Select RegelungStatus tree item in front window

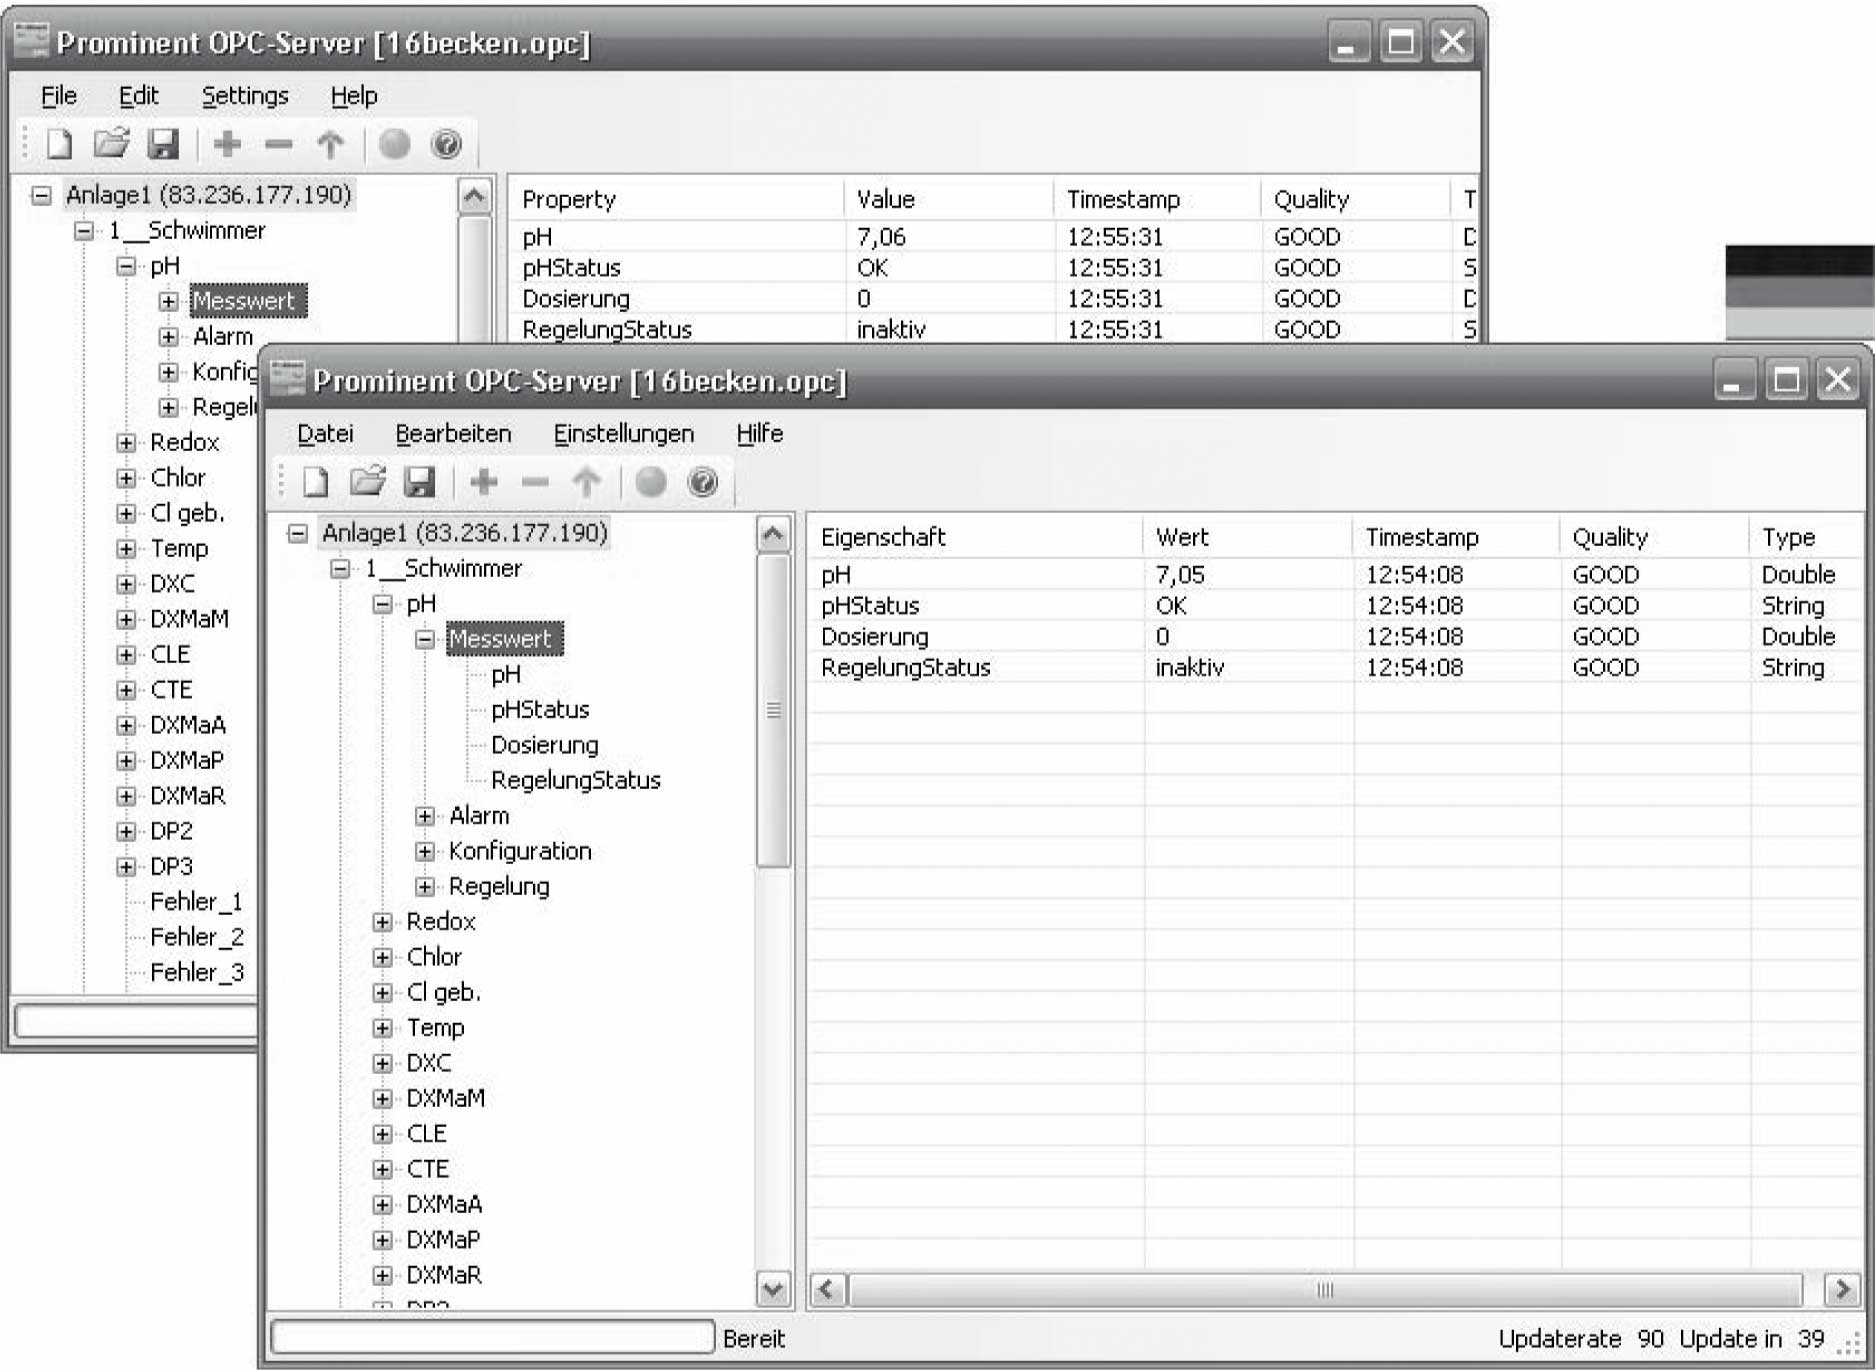click(576, 780)
